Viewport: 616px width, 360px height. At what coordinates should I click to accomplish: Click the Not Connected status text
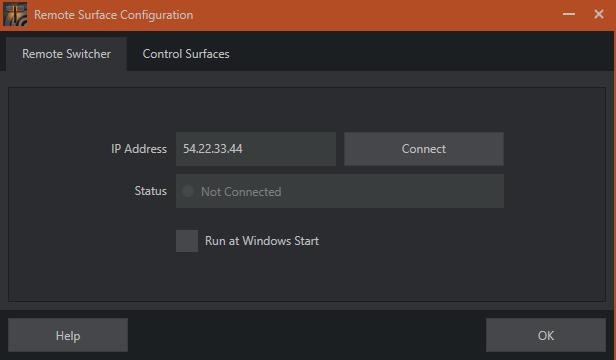point(241,192)
